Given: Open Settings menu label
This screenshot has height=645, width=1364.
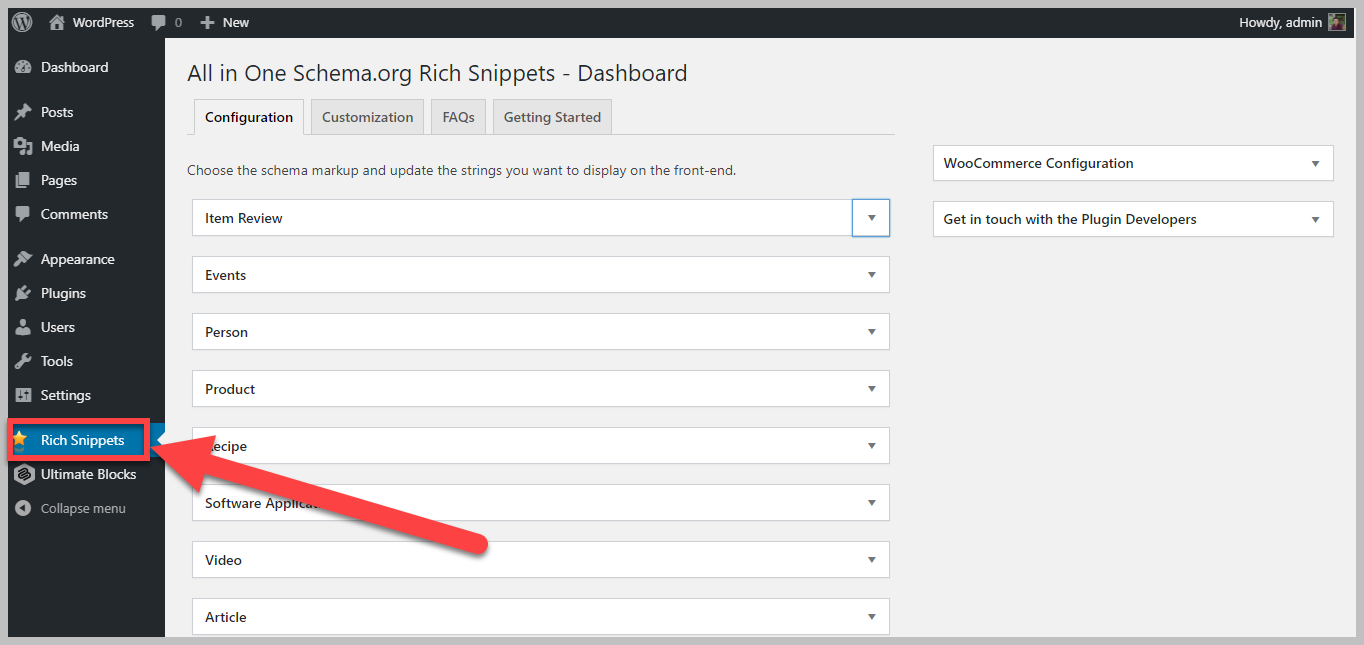Looking at the screenshot, I should pyautogui.click(x=66, y=395).
